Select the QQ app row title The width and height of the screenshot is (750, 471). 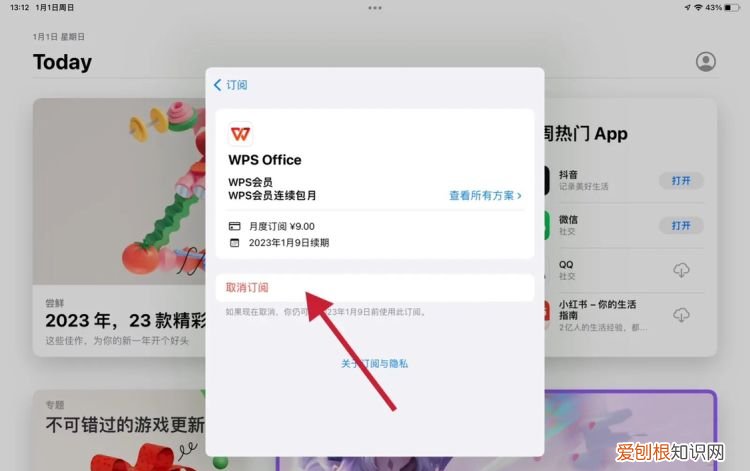566,264
